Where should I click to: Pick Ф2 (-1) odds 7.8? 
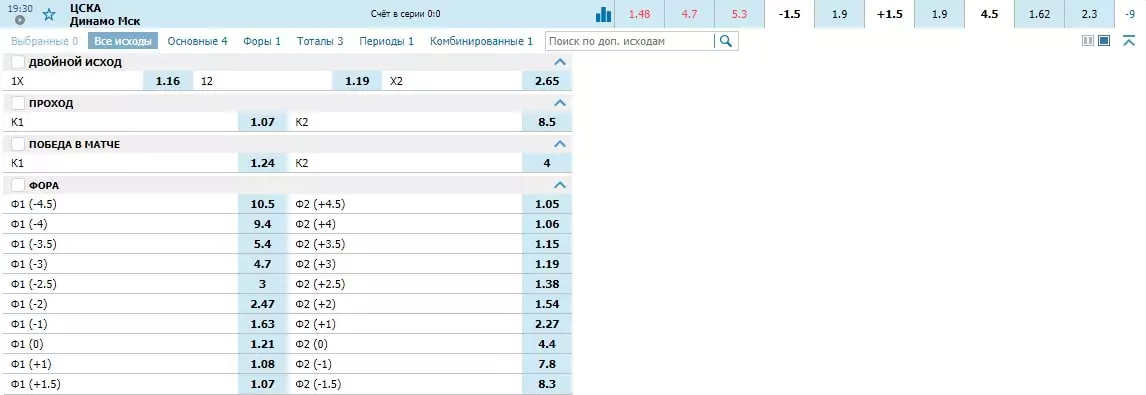(x=547, y=364)
